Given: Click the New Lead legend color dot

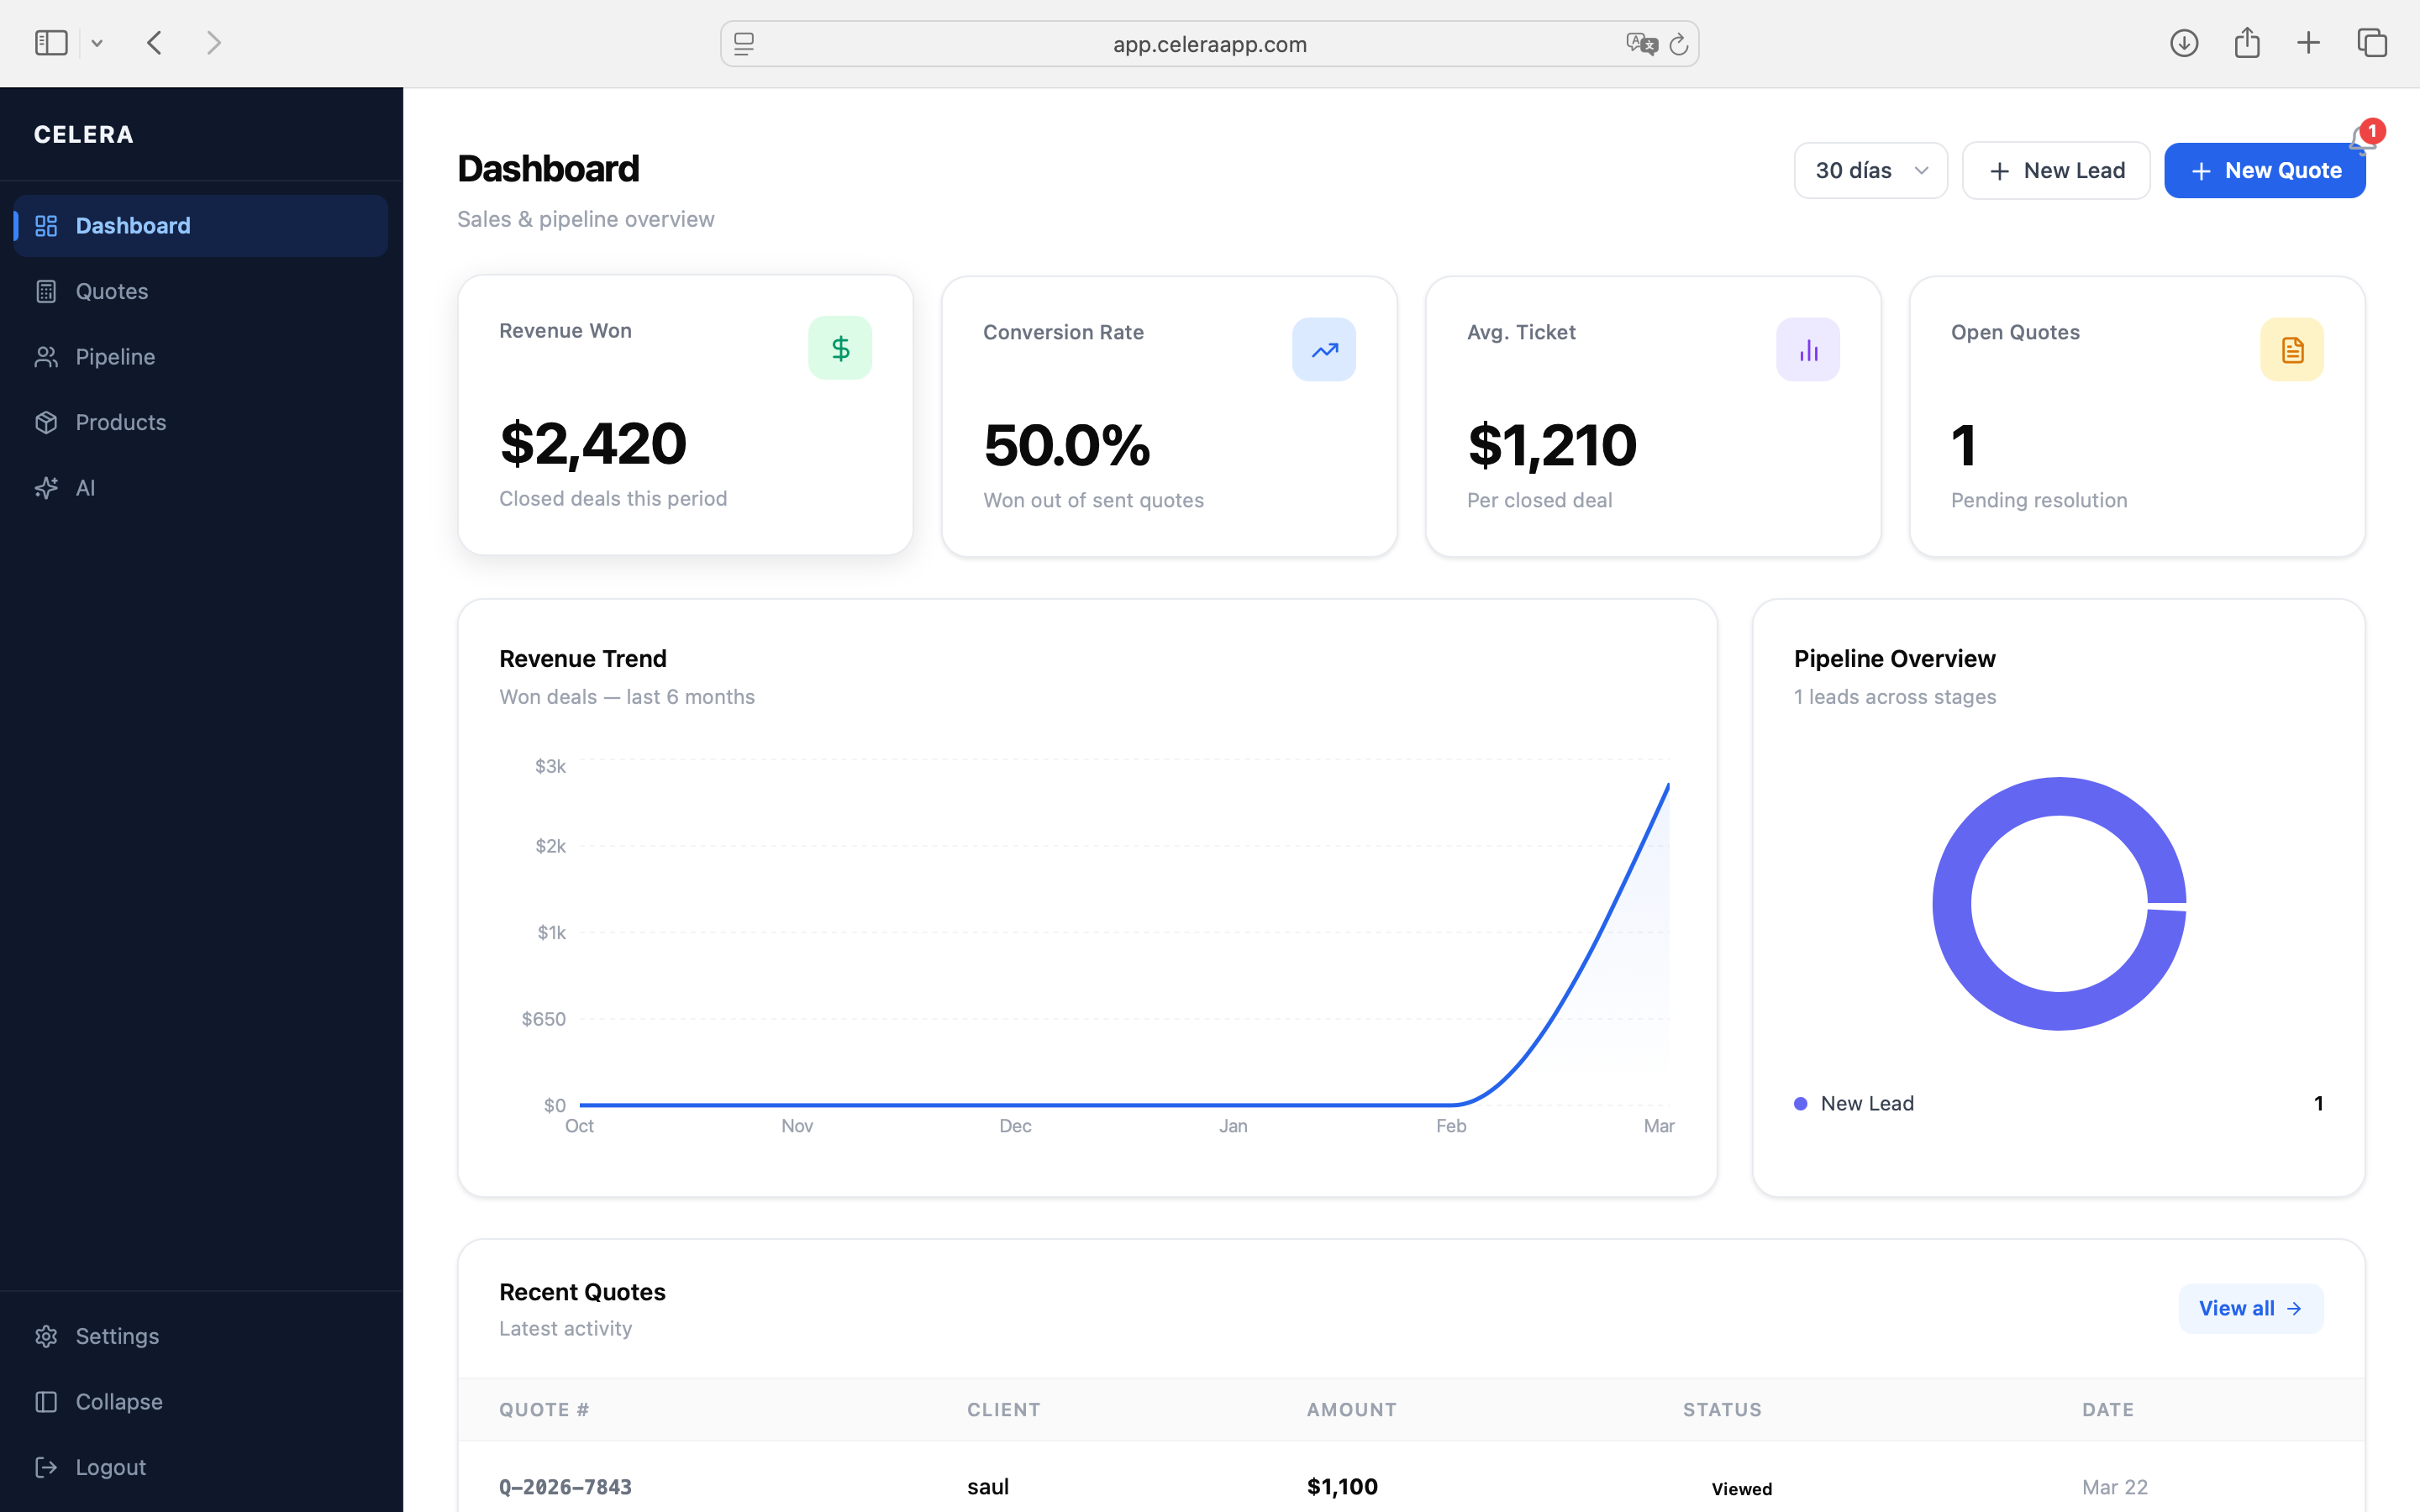Looking at the screenshot, I should (1800, 1103).
